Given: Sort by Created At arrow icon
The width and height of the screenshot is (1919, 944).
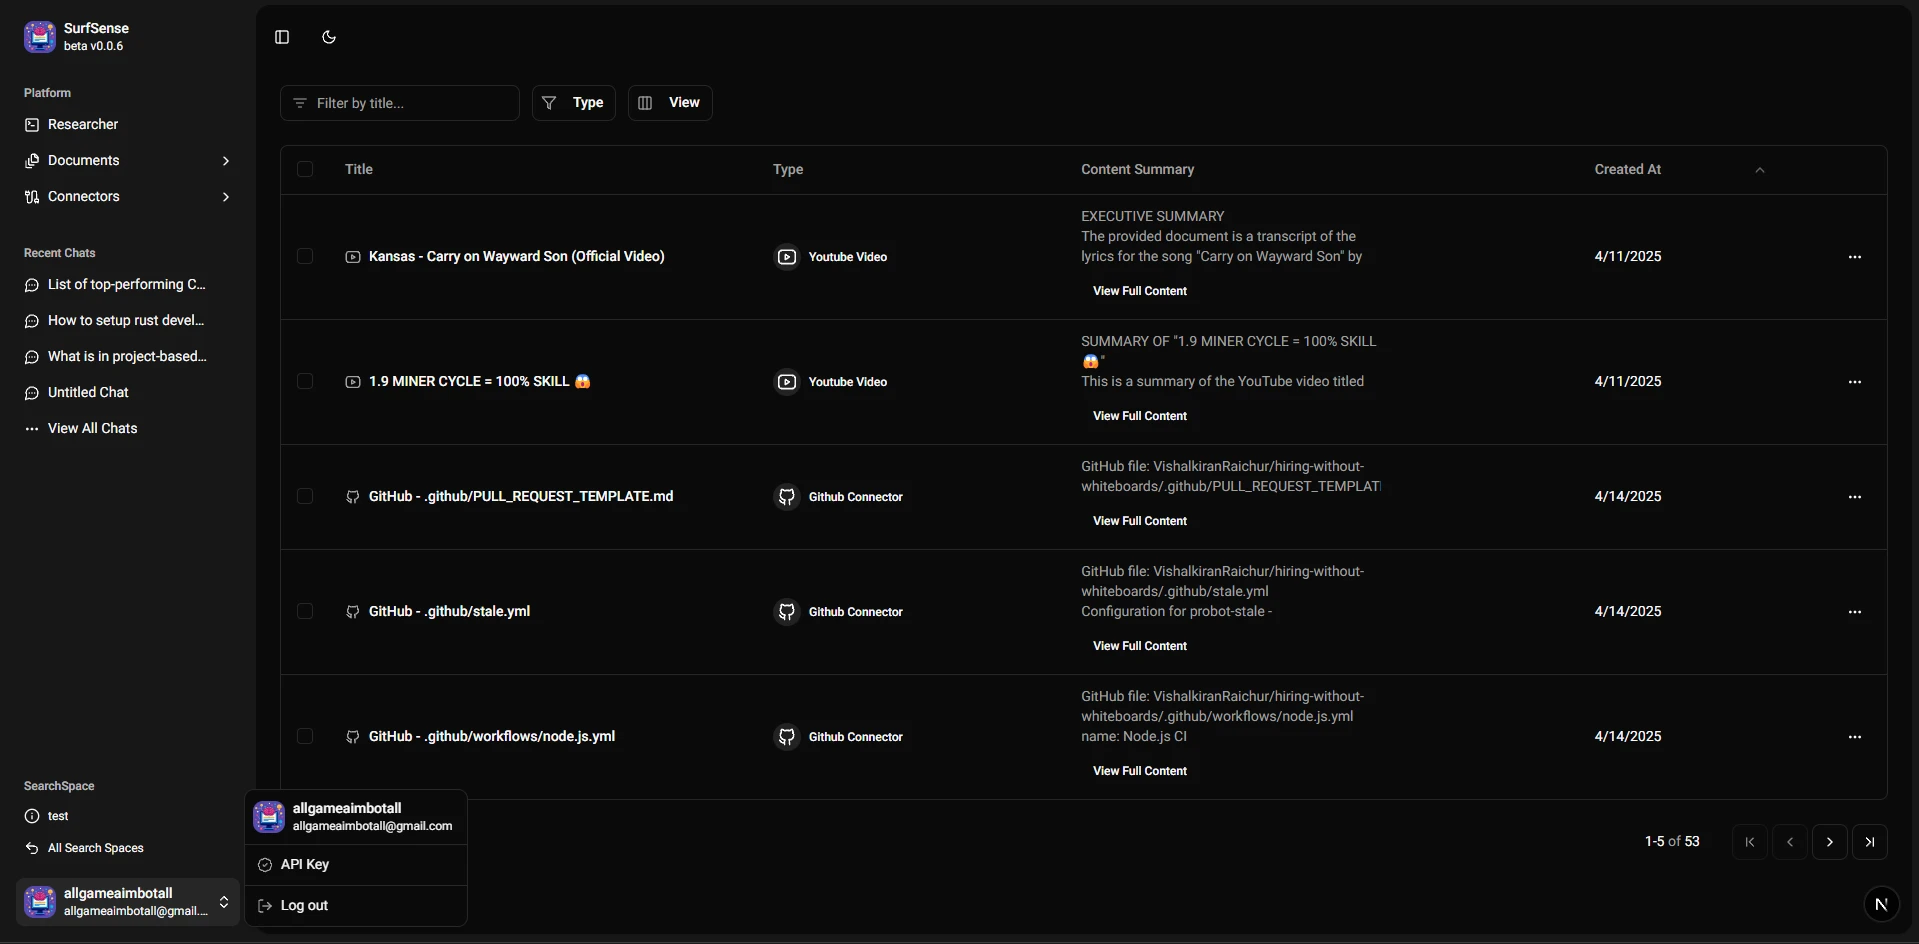Looking at the screenshot, I should tap(1759, 170).
